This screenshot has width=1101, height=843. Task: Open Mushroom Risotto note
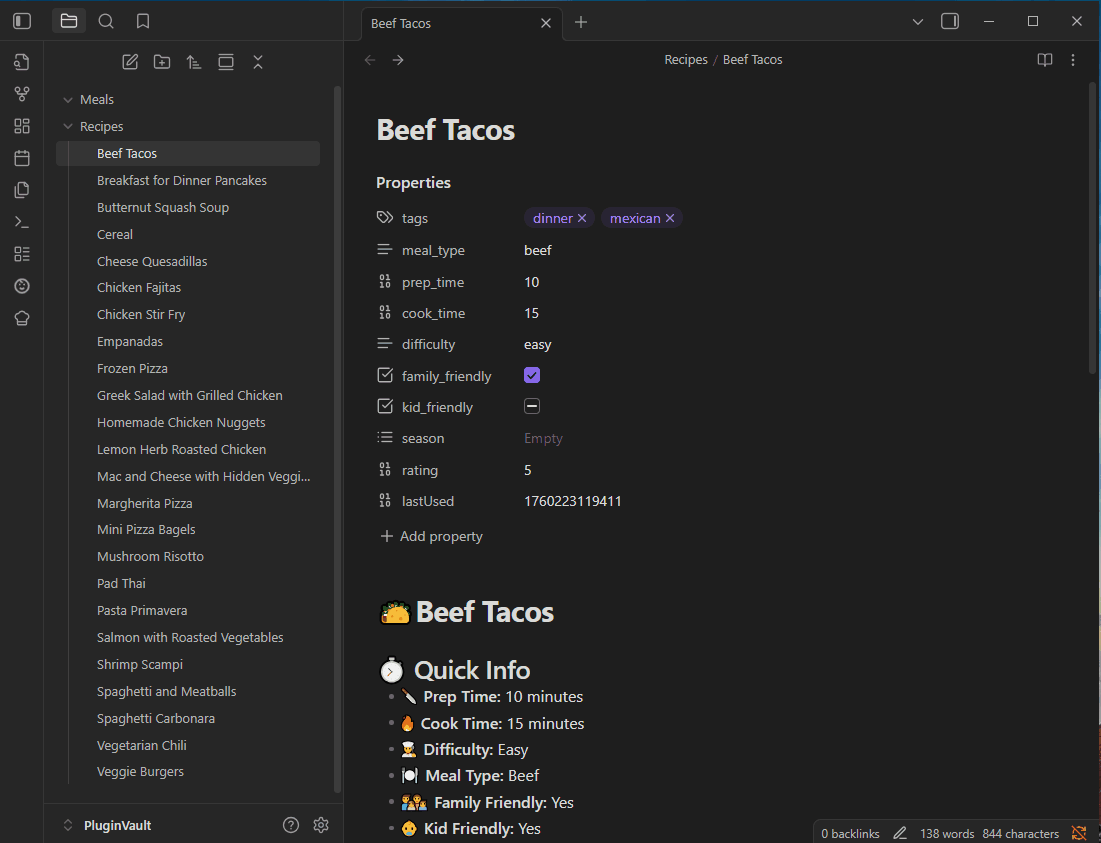(150, 557)
